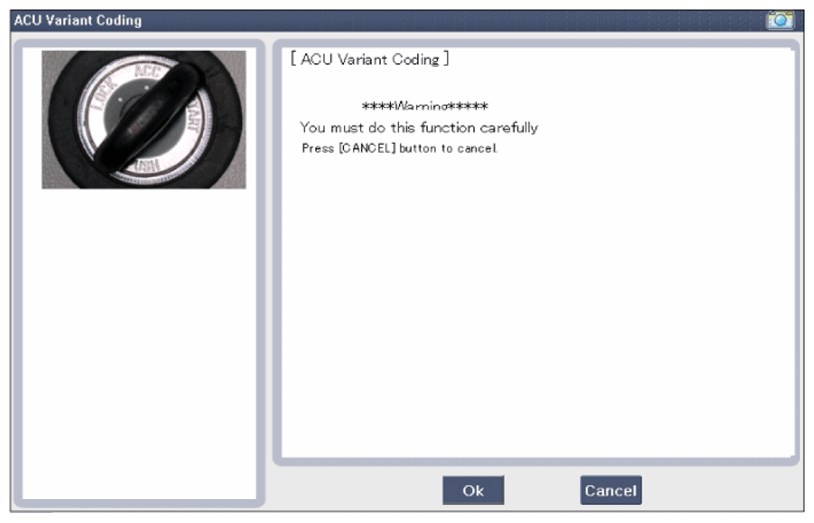
Task: Click empty space between Ok and Cancel
Action: point(542,490)
